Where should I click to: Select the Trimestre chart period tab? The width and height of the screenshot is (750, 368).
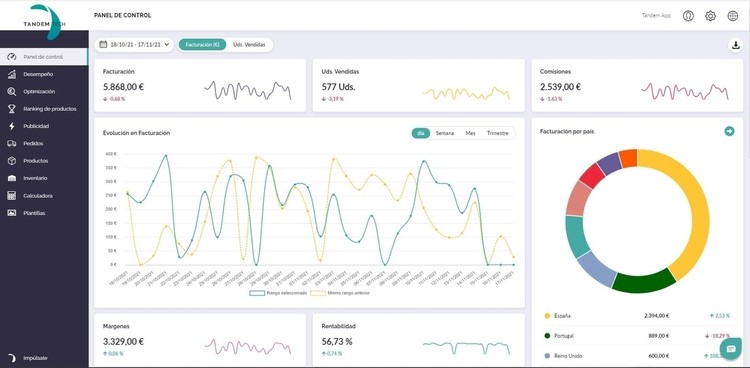click(497, 134)
